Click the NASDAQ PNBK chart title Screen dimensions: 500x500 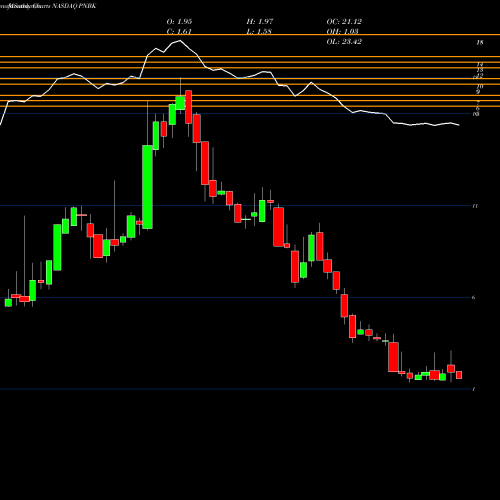pyautogui.click(x=74, y=6)
